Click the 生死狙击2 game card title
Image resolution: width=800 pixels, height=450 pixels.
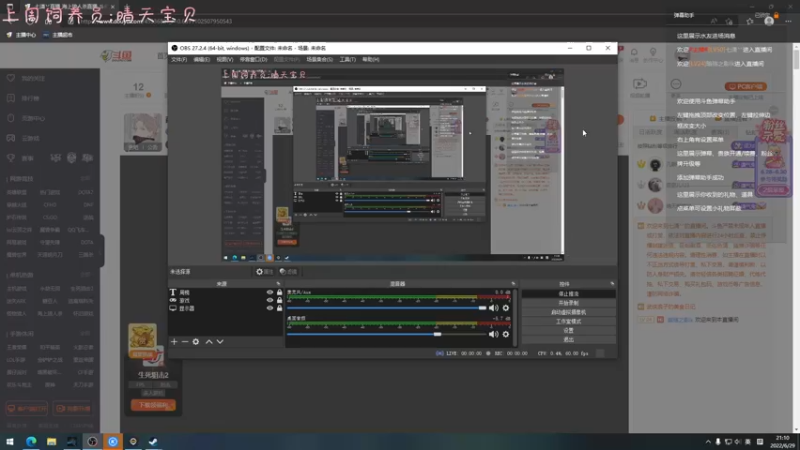(153, 375)
